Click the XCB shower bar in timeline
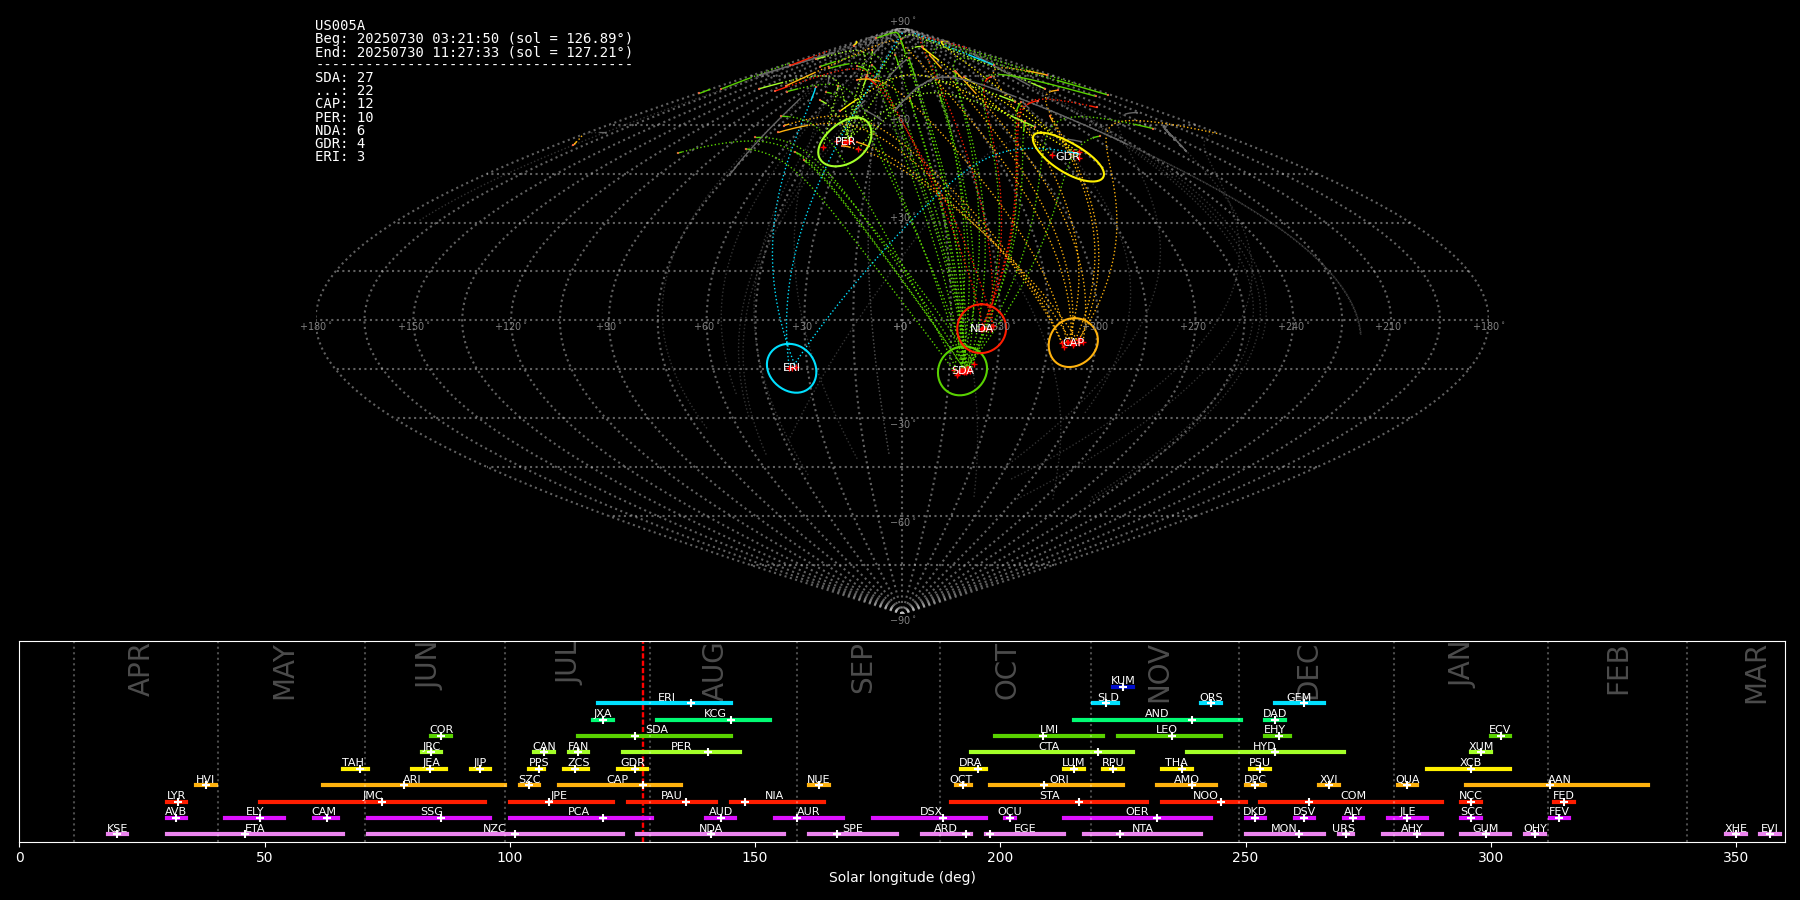 [x=1468, y=769]
